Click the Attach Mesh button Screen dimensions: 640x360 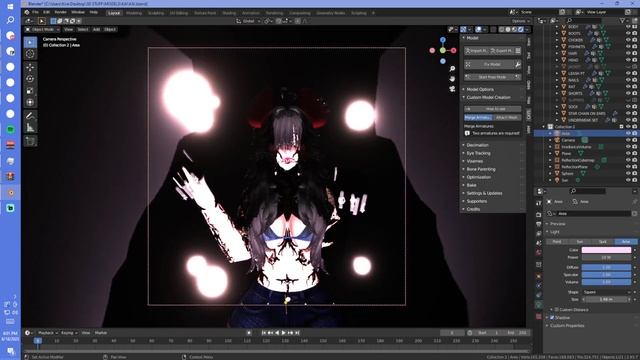(x=507, y=118)
